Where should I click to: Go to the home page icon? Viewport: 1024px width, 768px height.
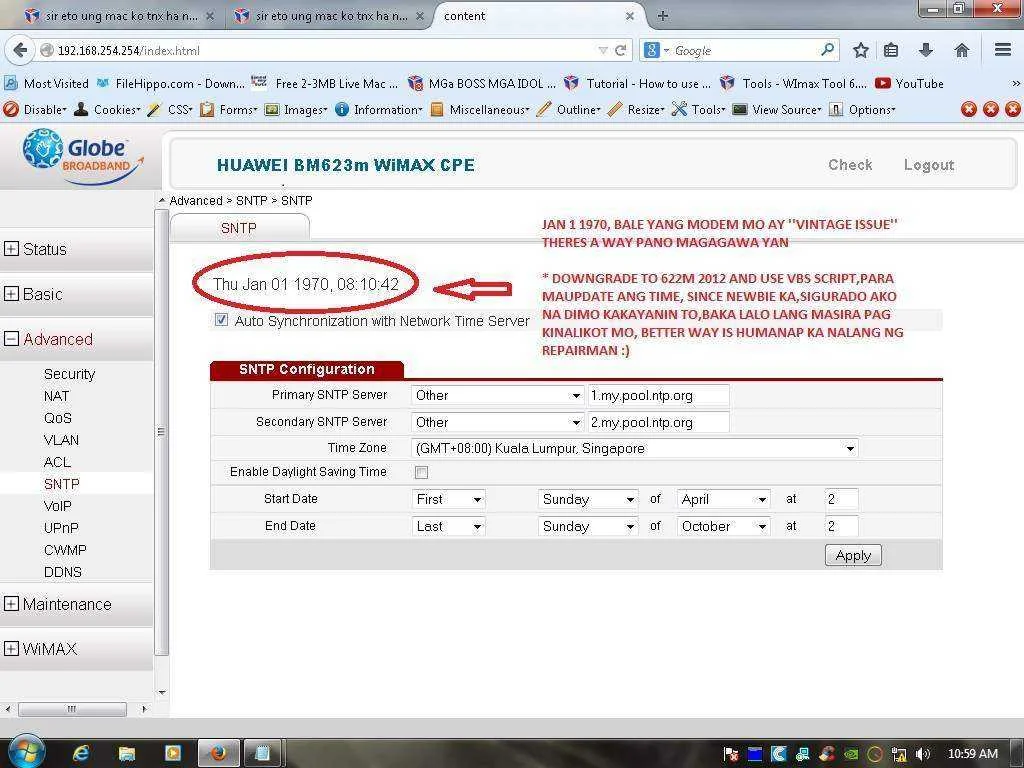pyautogui.click(x=961, y=50)
